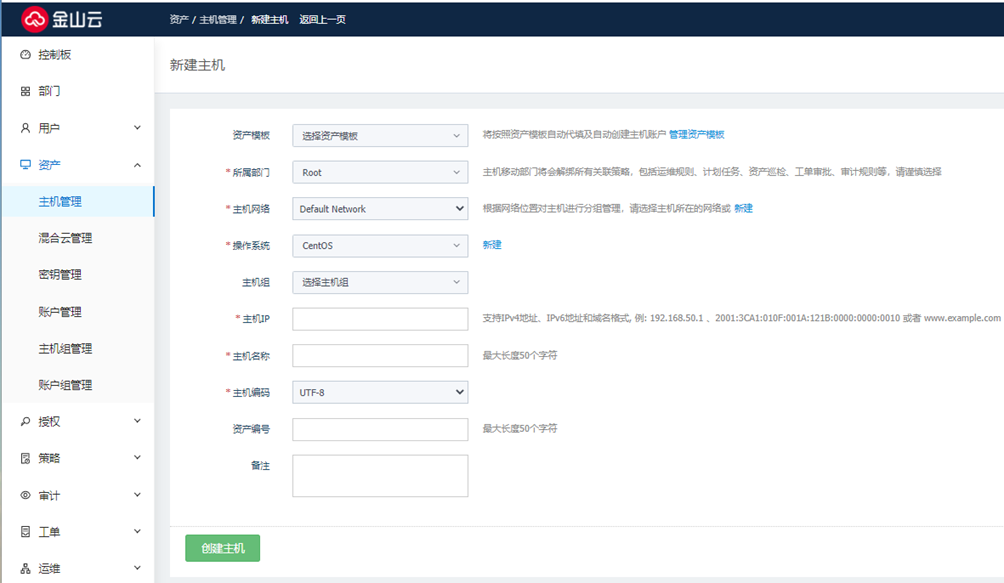This screenshot has width=1004, height=583.
Task: Click the 资产 monitor icon in sidebar
Action: click(x=26, y=165)
